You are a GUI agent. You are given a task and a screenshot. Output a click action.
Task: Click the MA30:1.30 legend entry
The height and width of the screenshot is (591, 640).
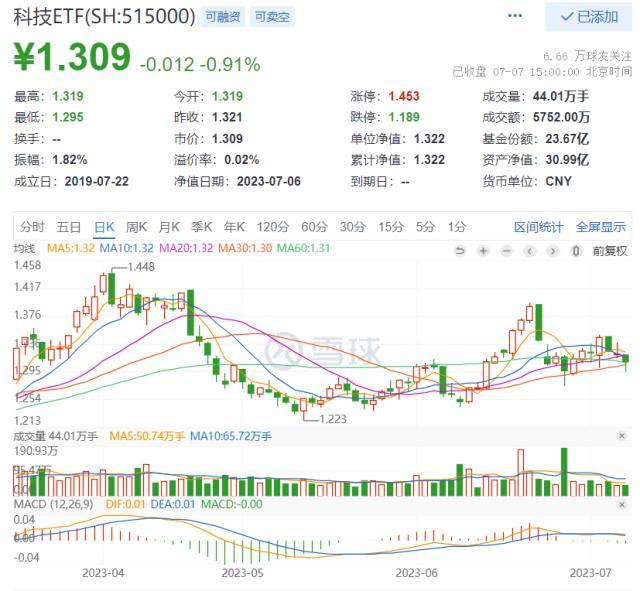(245, 248)
